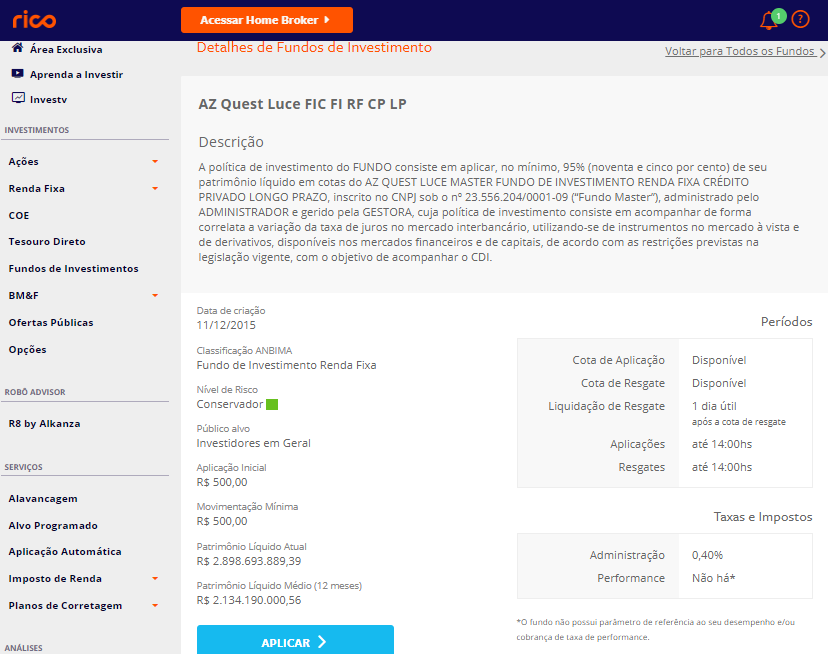Click the green Conservador risk indicator

[272, 404]
